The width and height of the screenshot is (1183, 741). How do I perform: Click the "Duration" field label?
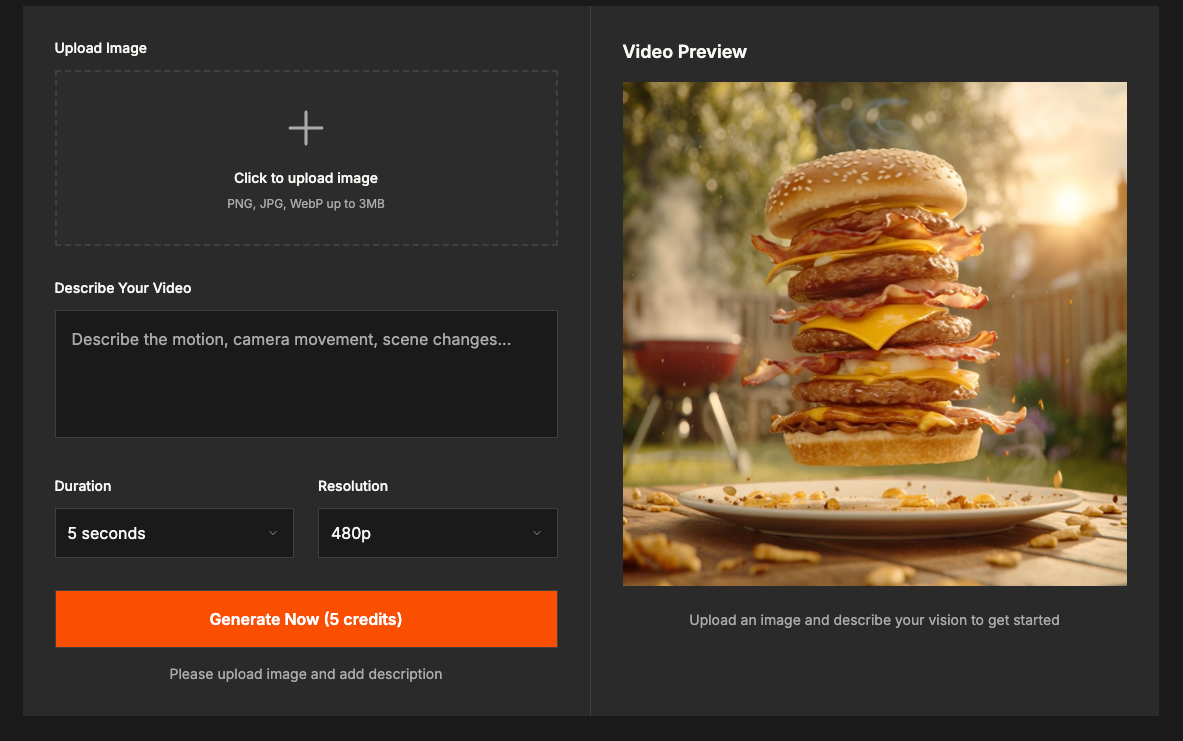(x=83, y=486)
